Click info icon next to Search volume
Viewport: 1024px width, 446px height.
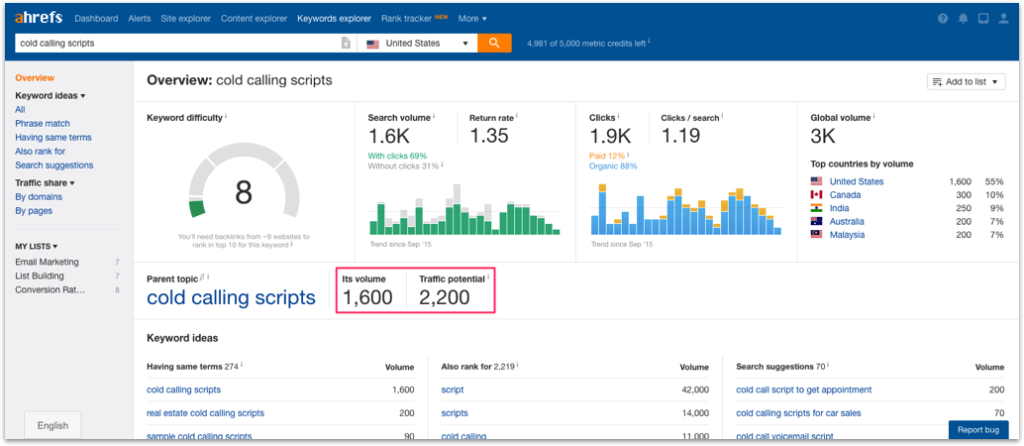[x=434, y=116]
